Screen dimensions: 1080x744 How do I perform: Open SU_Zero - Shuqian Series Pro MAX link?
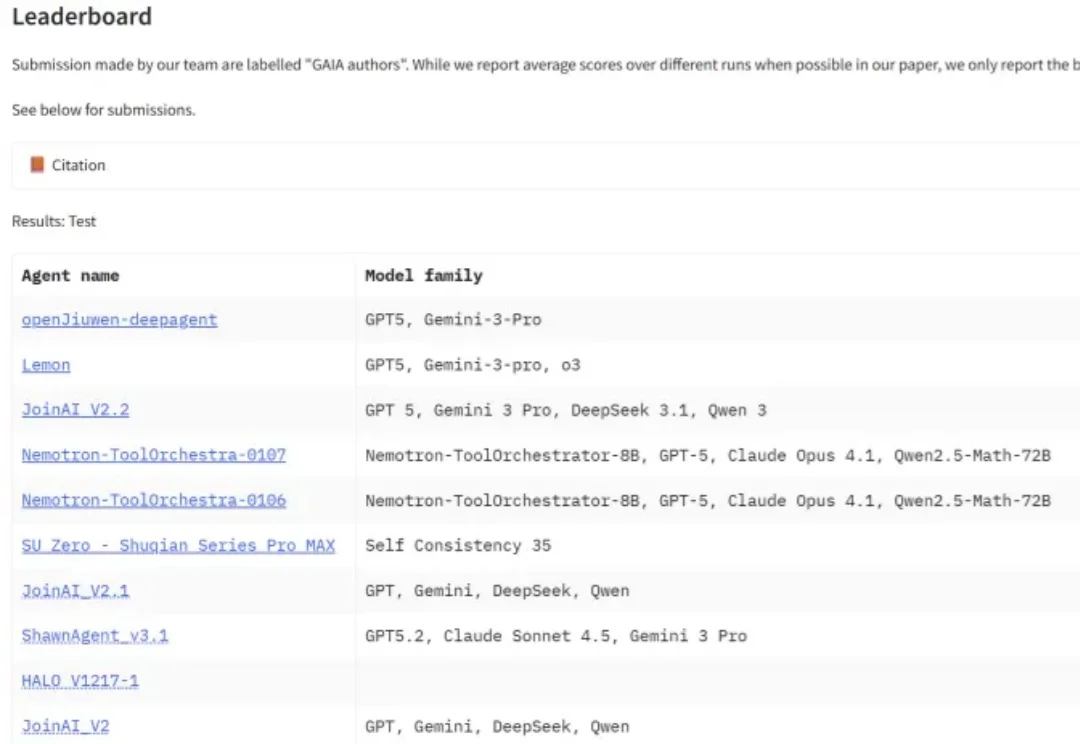[x=178, y=546]
